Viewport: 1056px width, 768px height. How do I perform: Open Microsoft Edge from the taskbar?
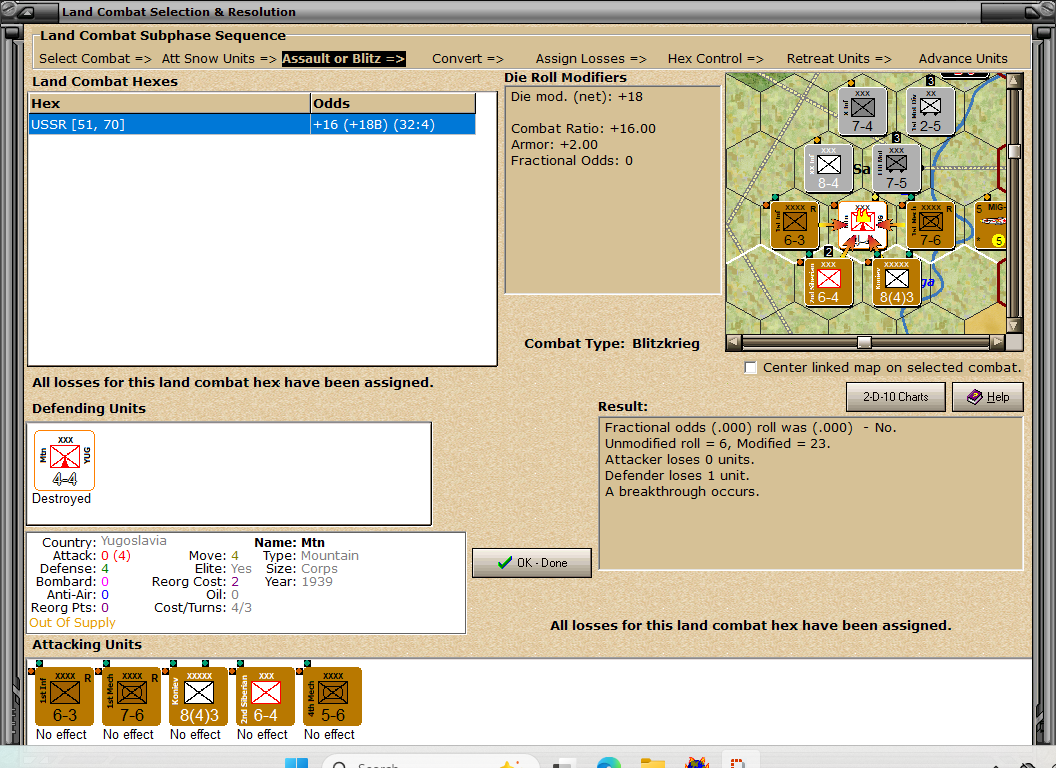(x=609, y=762)
